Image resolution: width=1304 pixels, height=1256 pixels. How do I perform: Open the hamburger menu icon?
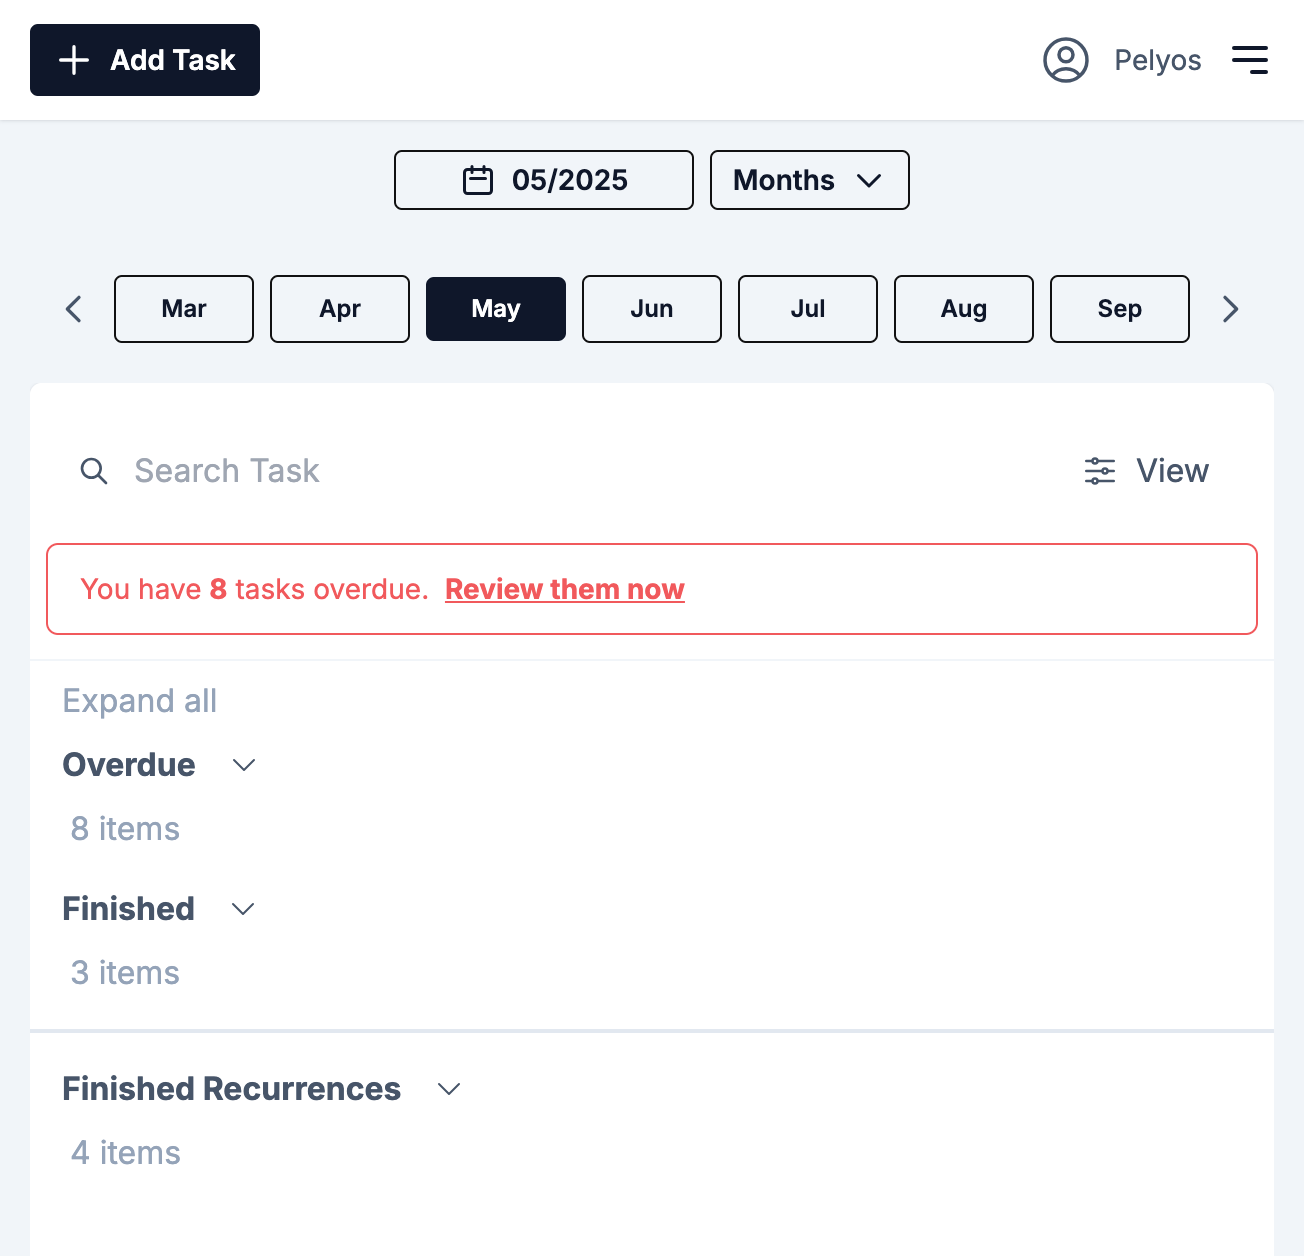coord(1250,60)
